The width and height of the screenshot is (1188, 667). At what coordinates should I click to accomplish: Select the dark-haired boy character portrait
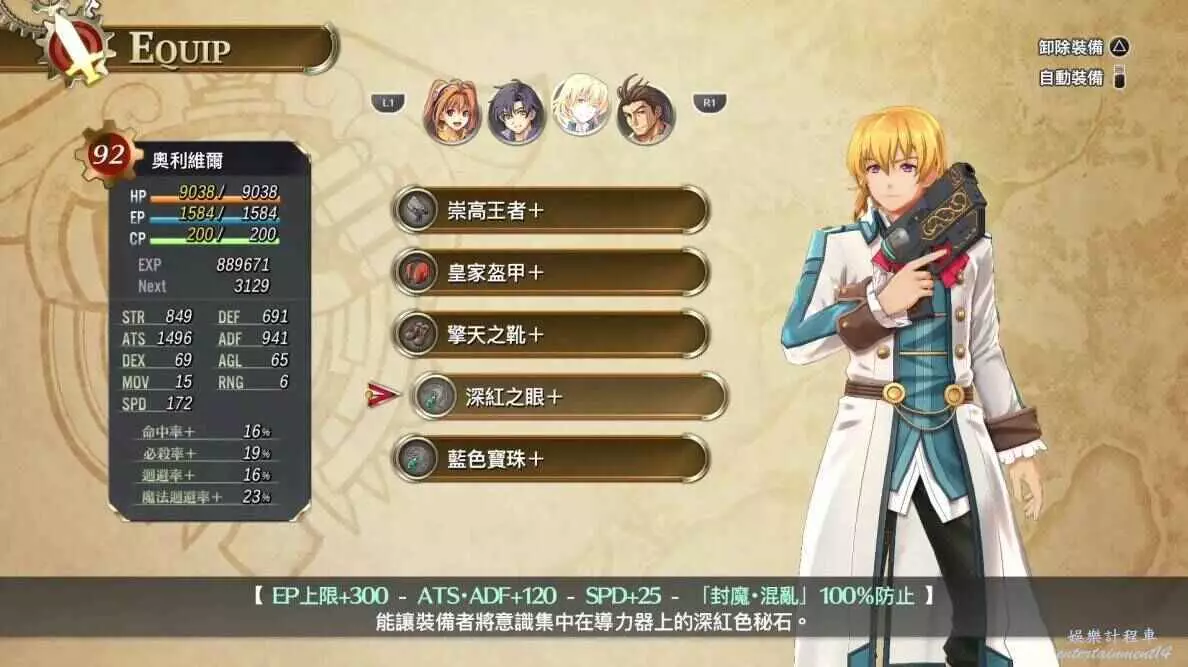pyautogui.click(x=516, y=112)
